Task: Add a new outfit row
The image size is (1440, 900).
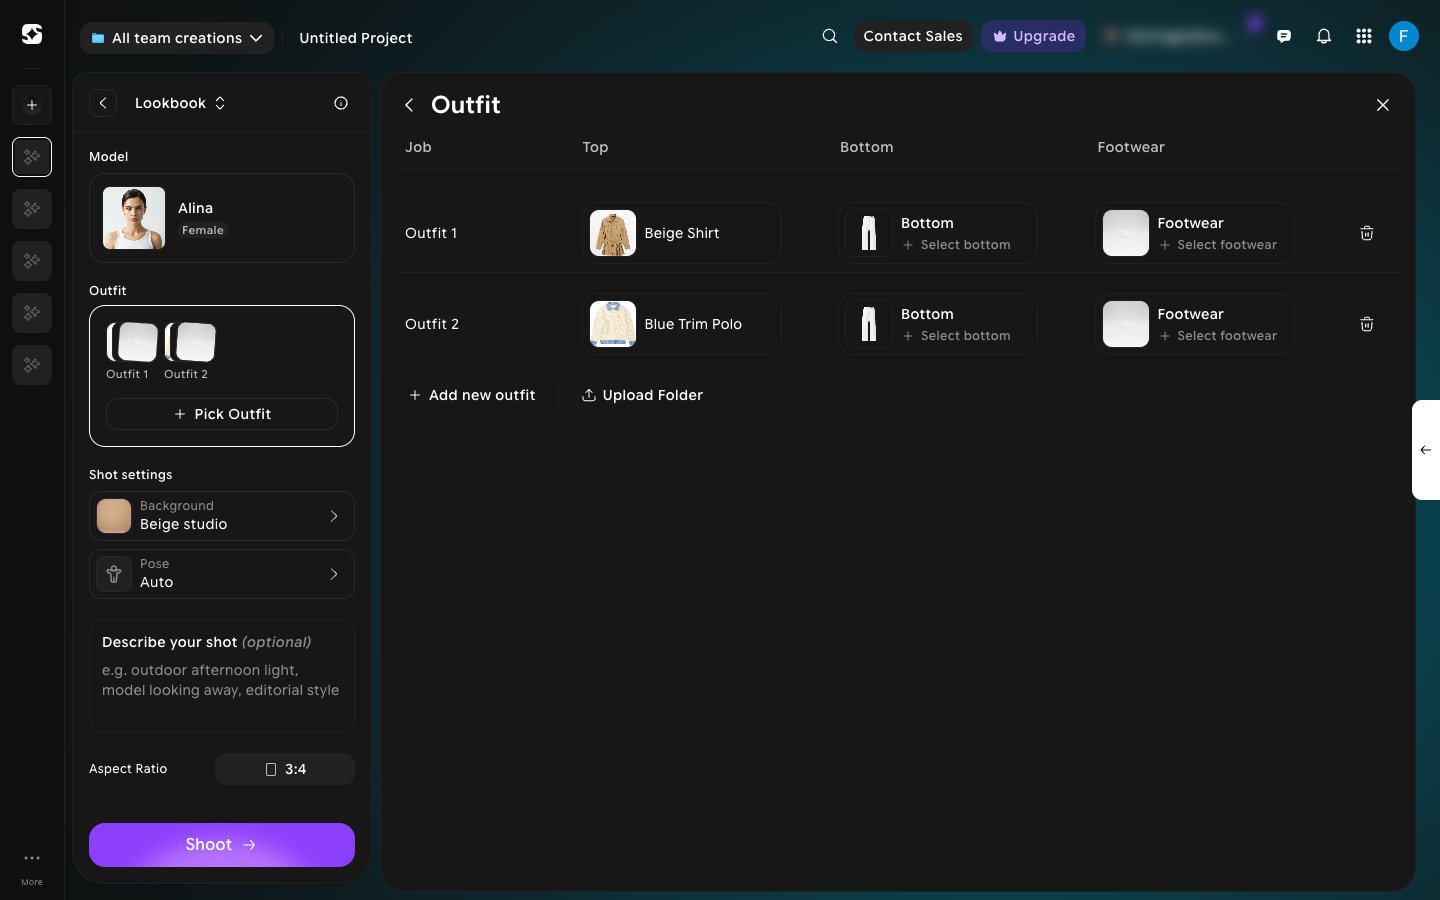Action: (x=472, y=395)
